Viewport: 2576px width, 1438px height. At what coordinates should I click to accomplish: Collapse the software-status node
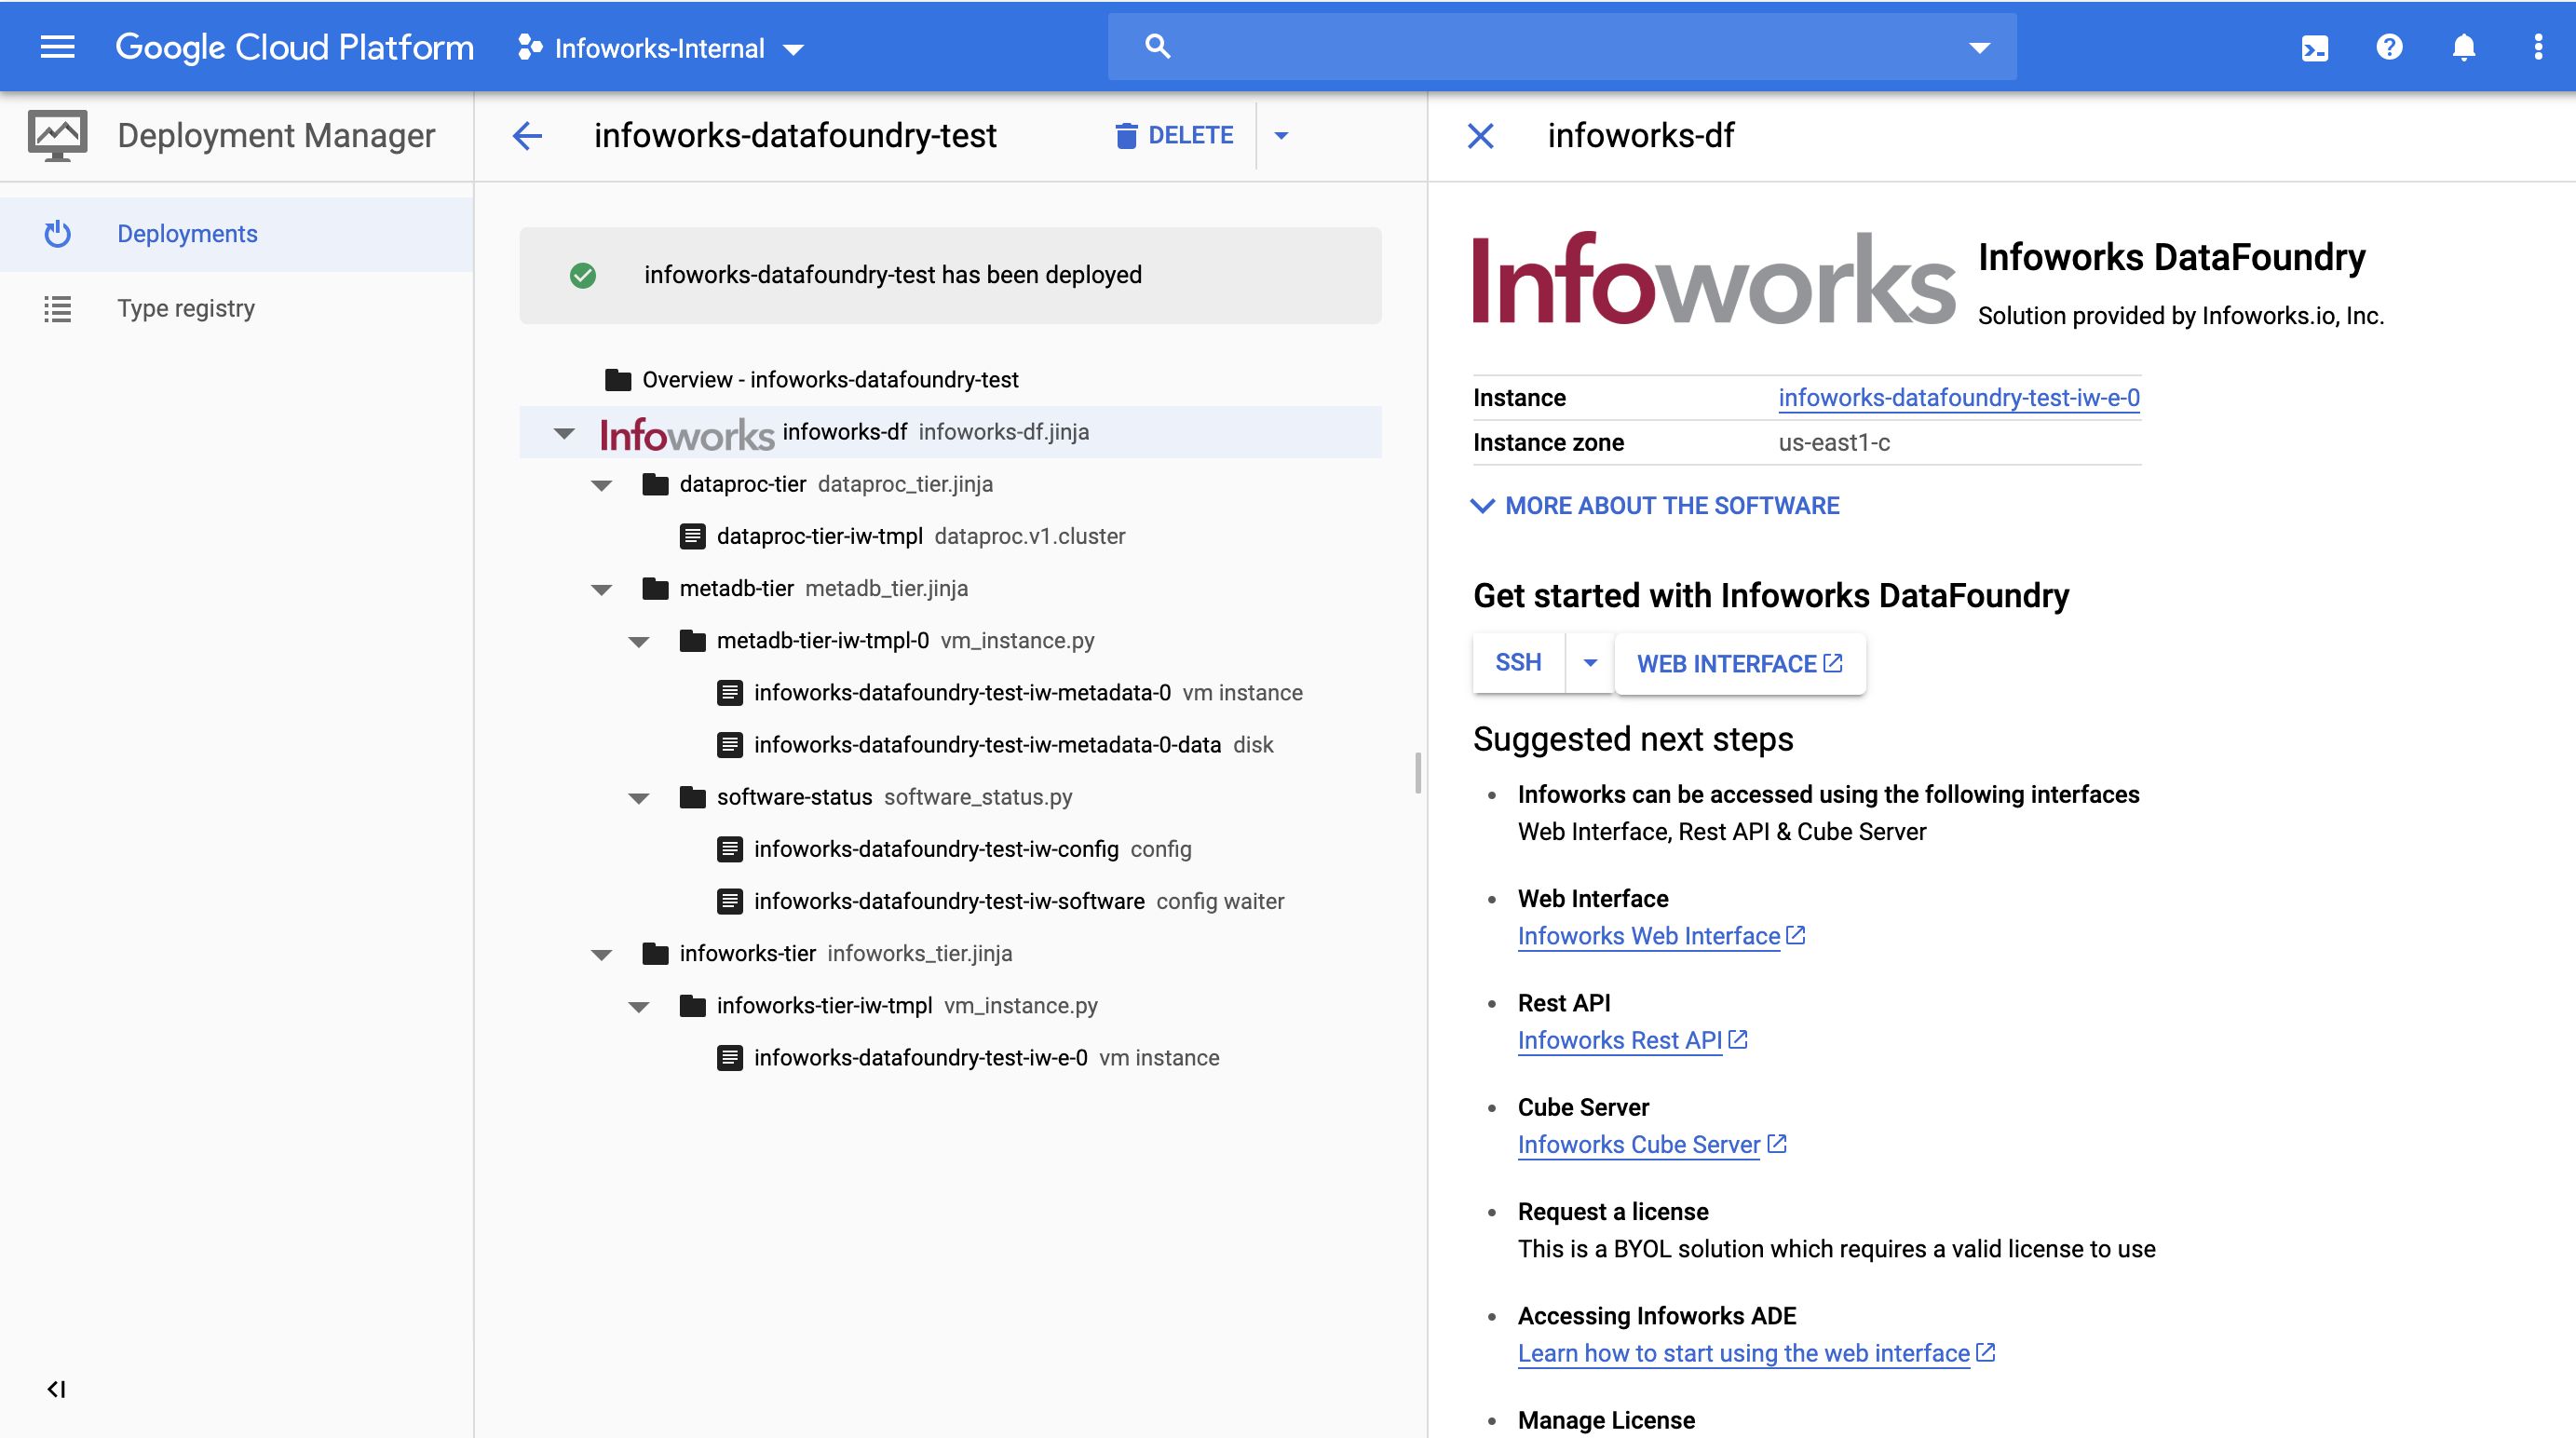[x=638, y=797]
